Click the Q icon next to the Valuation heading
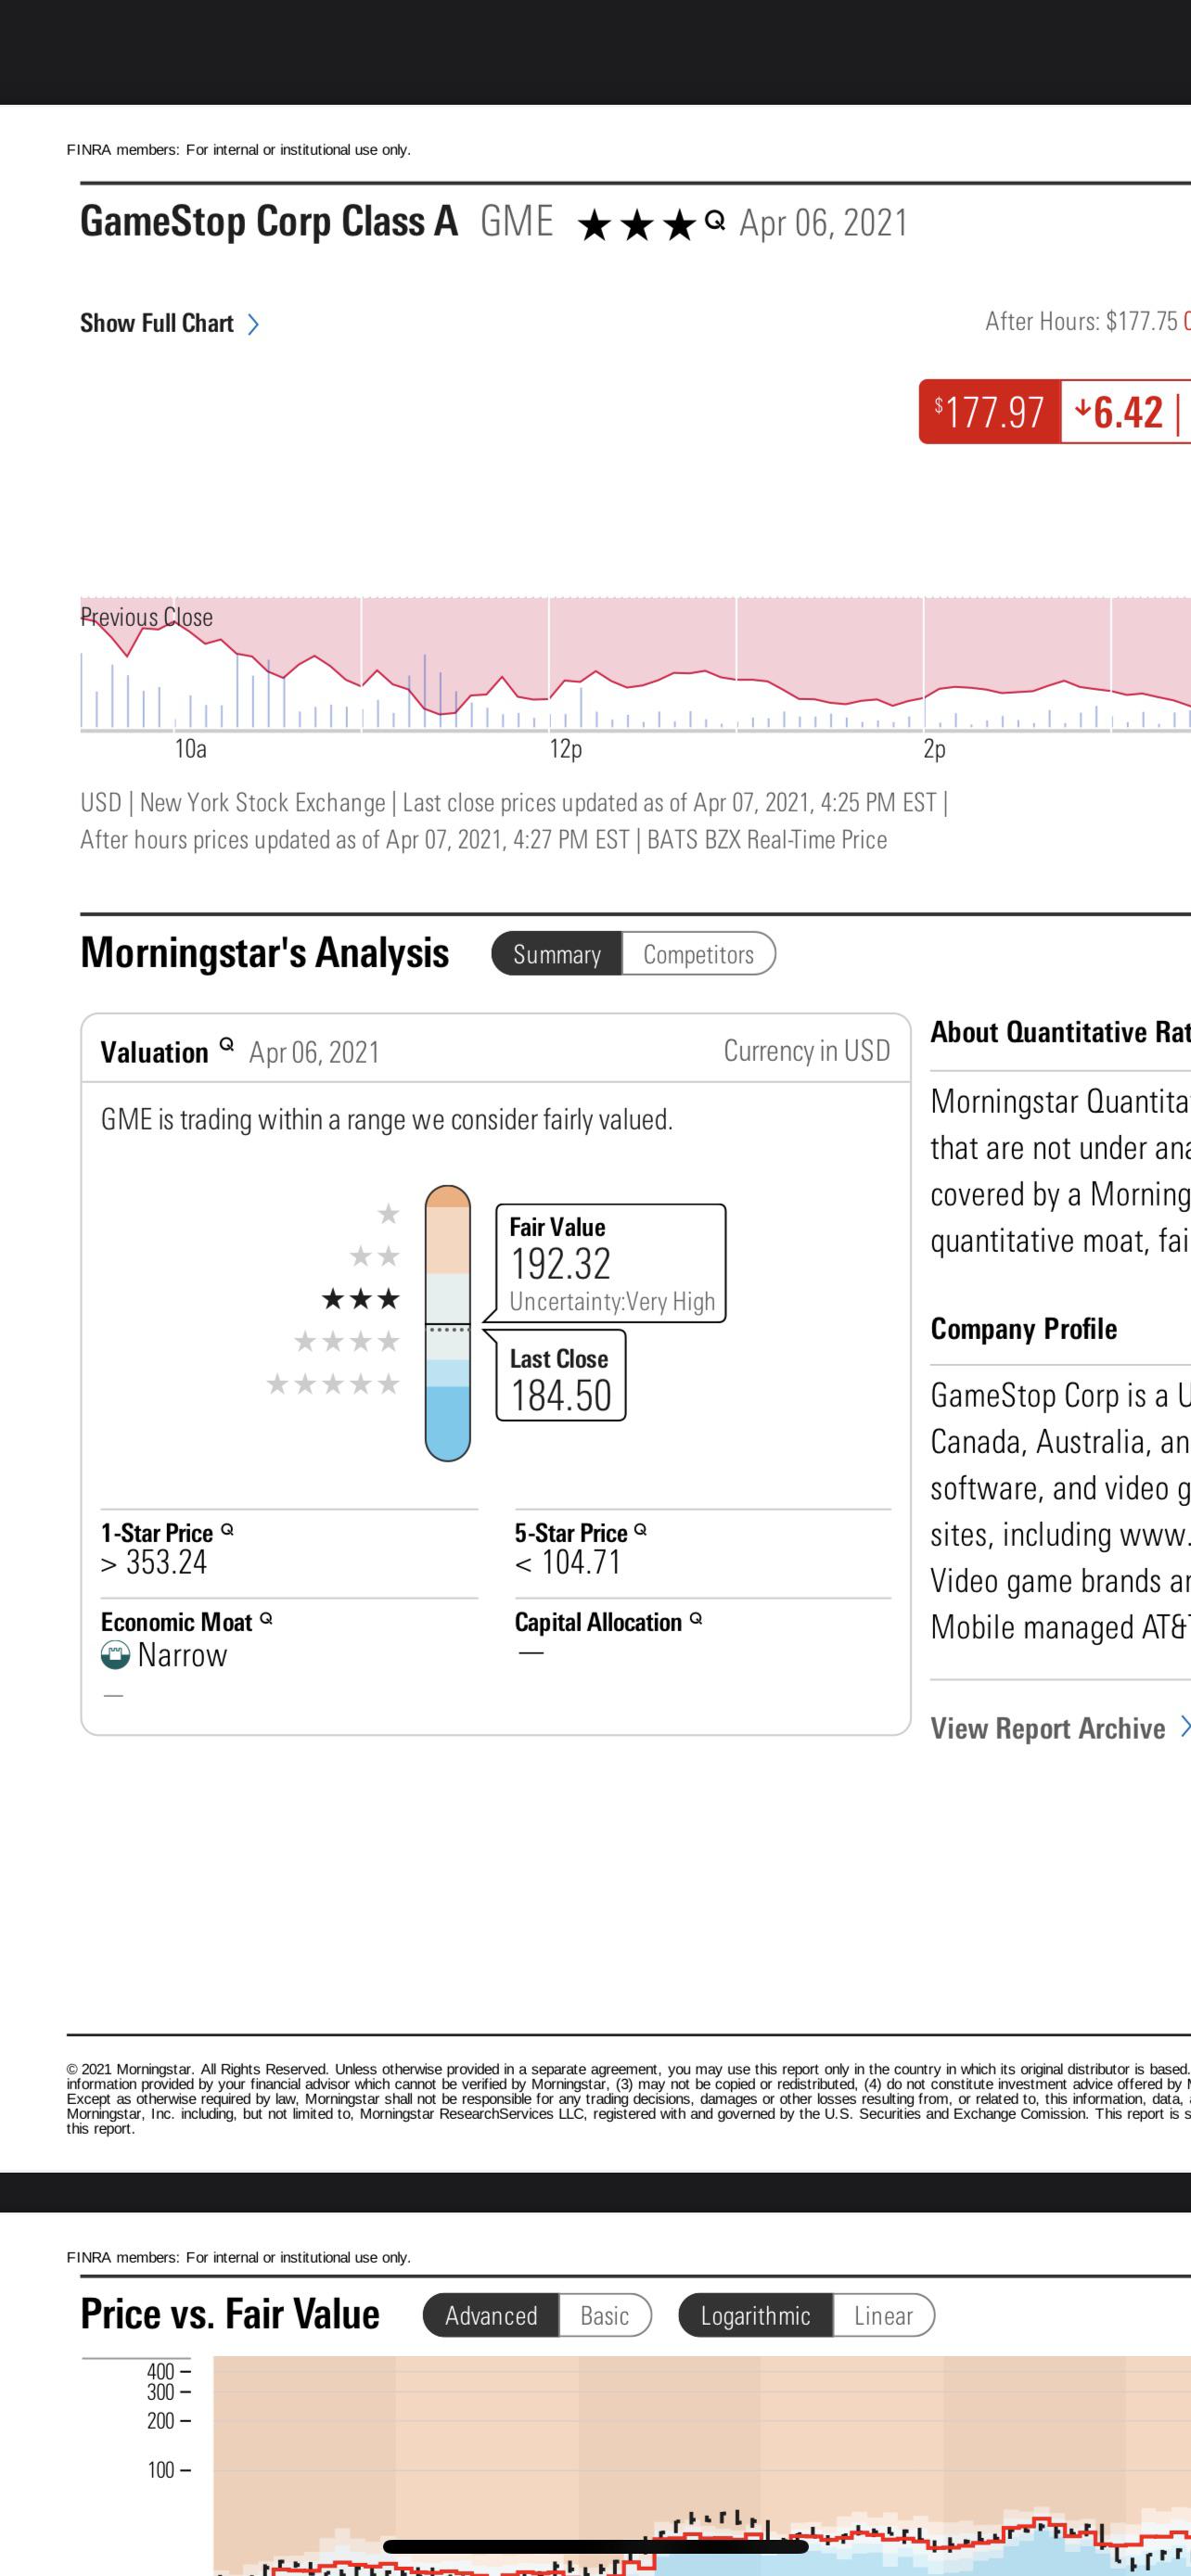The image size is (1191, 2576). (227, 1043)
